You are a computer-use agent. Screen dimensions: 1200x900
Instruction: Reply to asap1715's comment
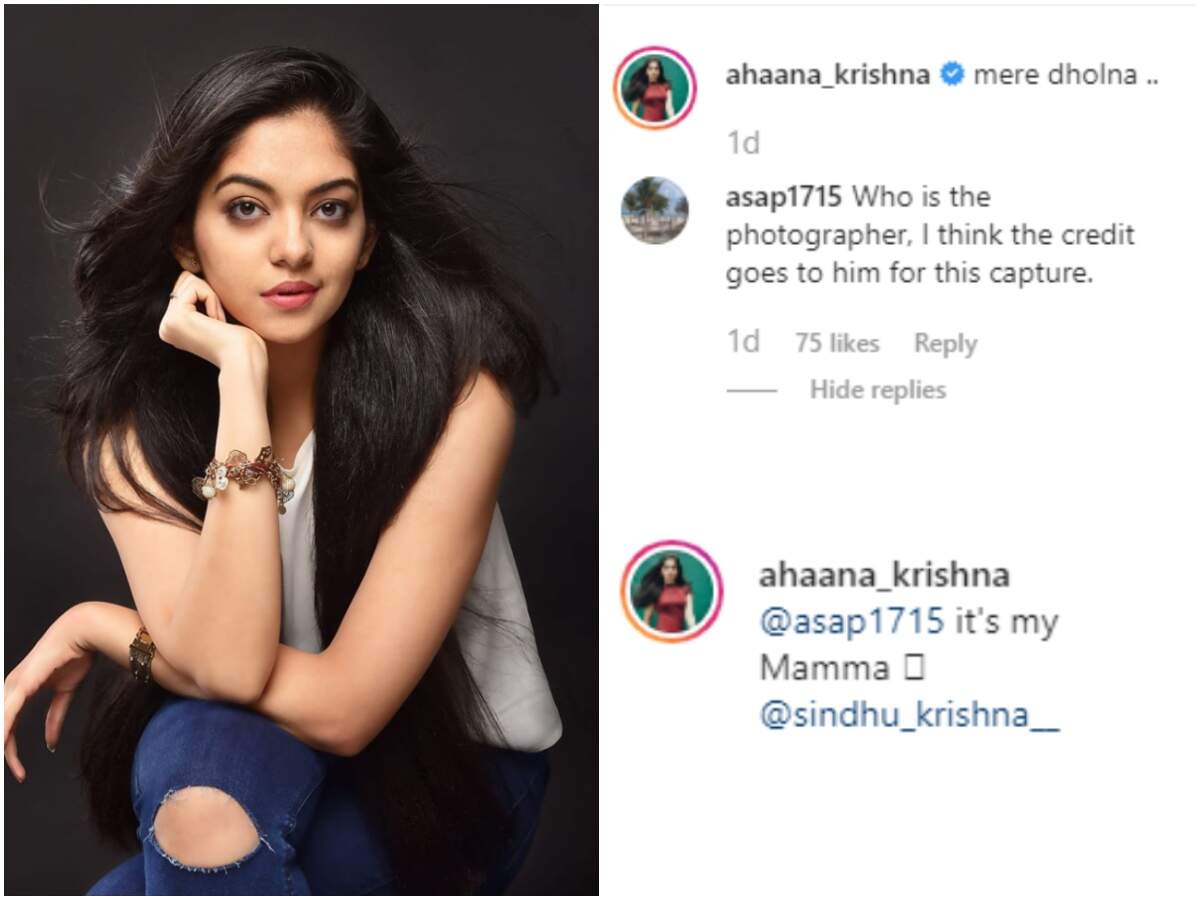click(x=945, y=344)
